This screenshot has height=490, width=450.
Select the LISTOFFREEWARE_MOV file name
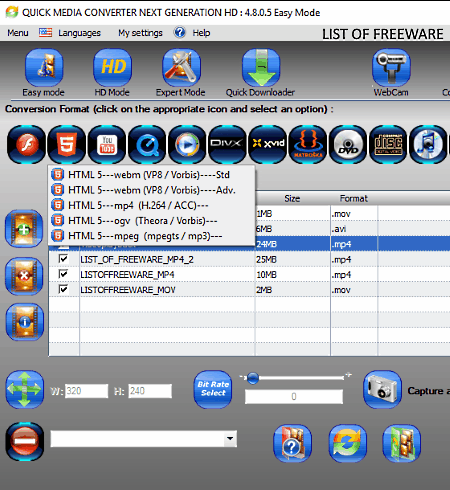(x=128, y=290)
